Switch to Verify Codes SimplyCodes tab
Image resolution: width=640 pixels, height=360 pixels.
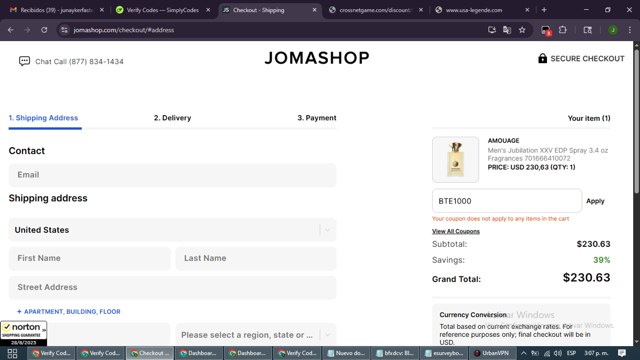(162, 10)
